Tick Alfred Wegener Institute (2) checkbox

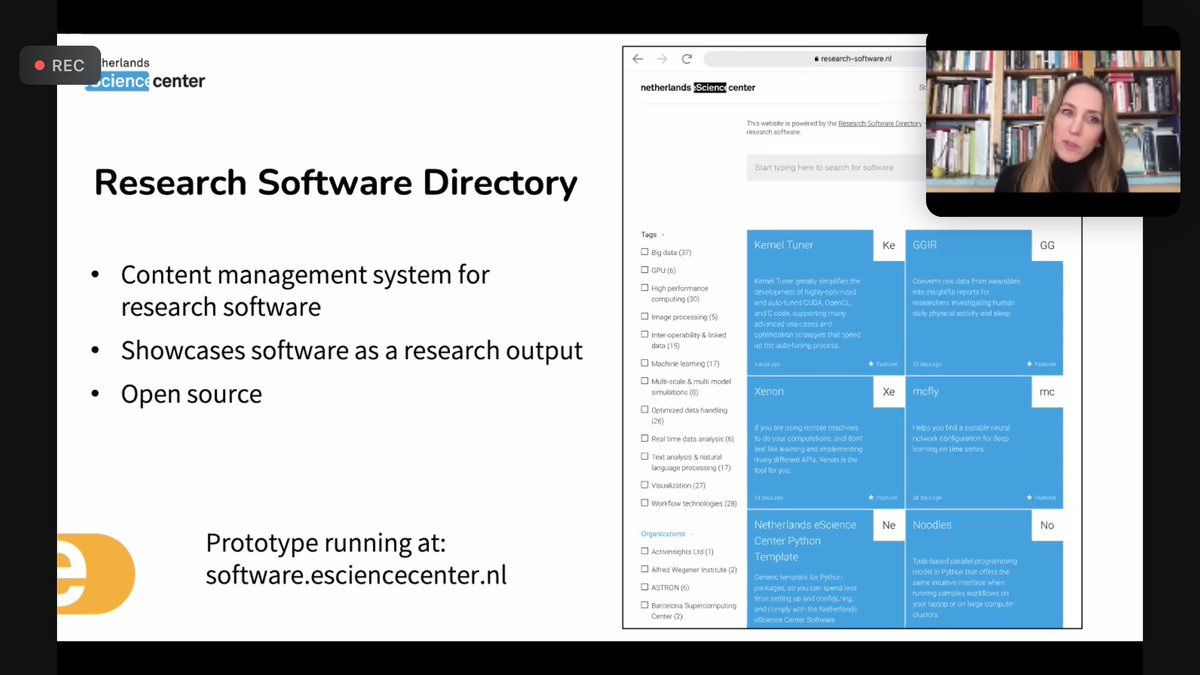[x=644, y=569]
